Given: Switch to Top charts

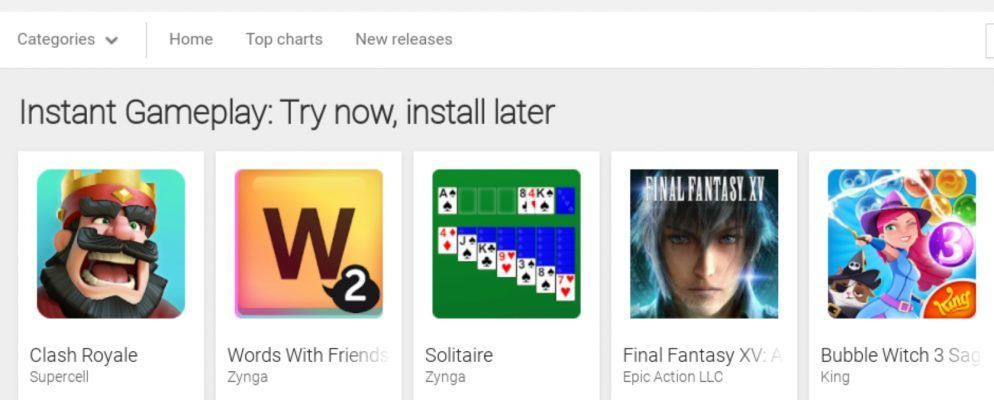Looking at the screenshot, I should click(x=284, y=40).
